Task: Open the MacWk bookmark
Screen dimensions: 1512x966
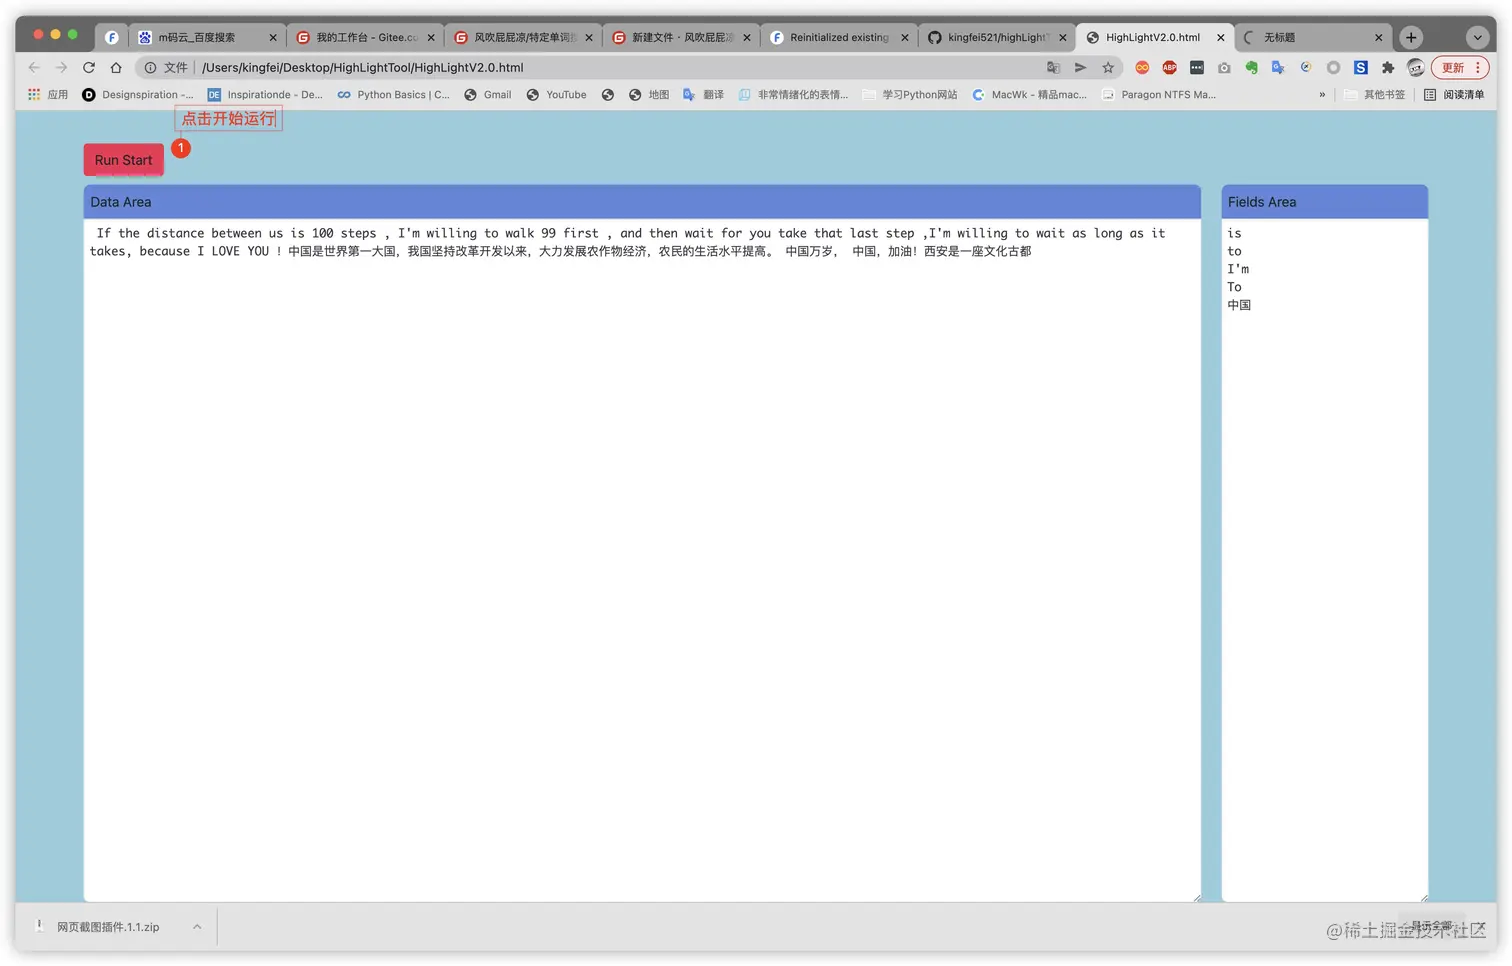Action: pos(1029,94)
